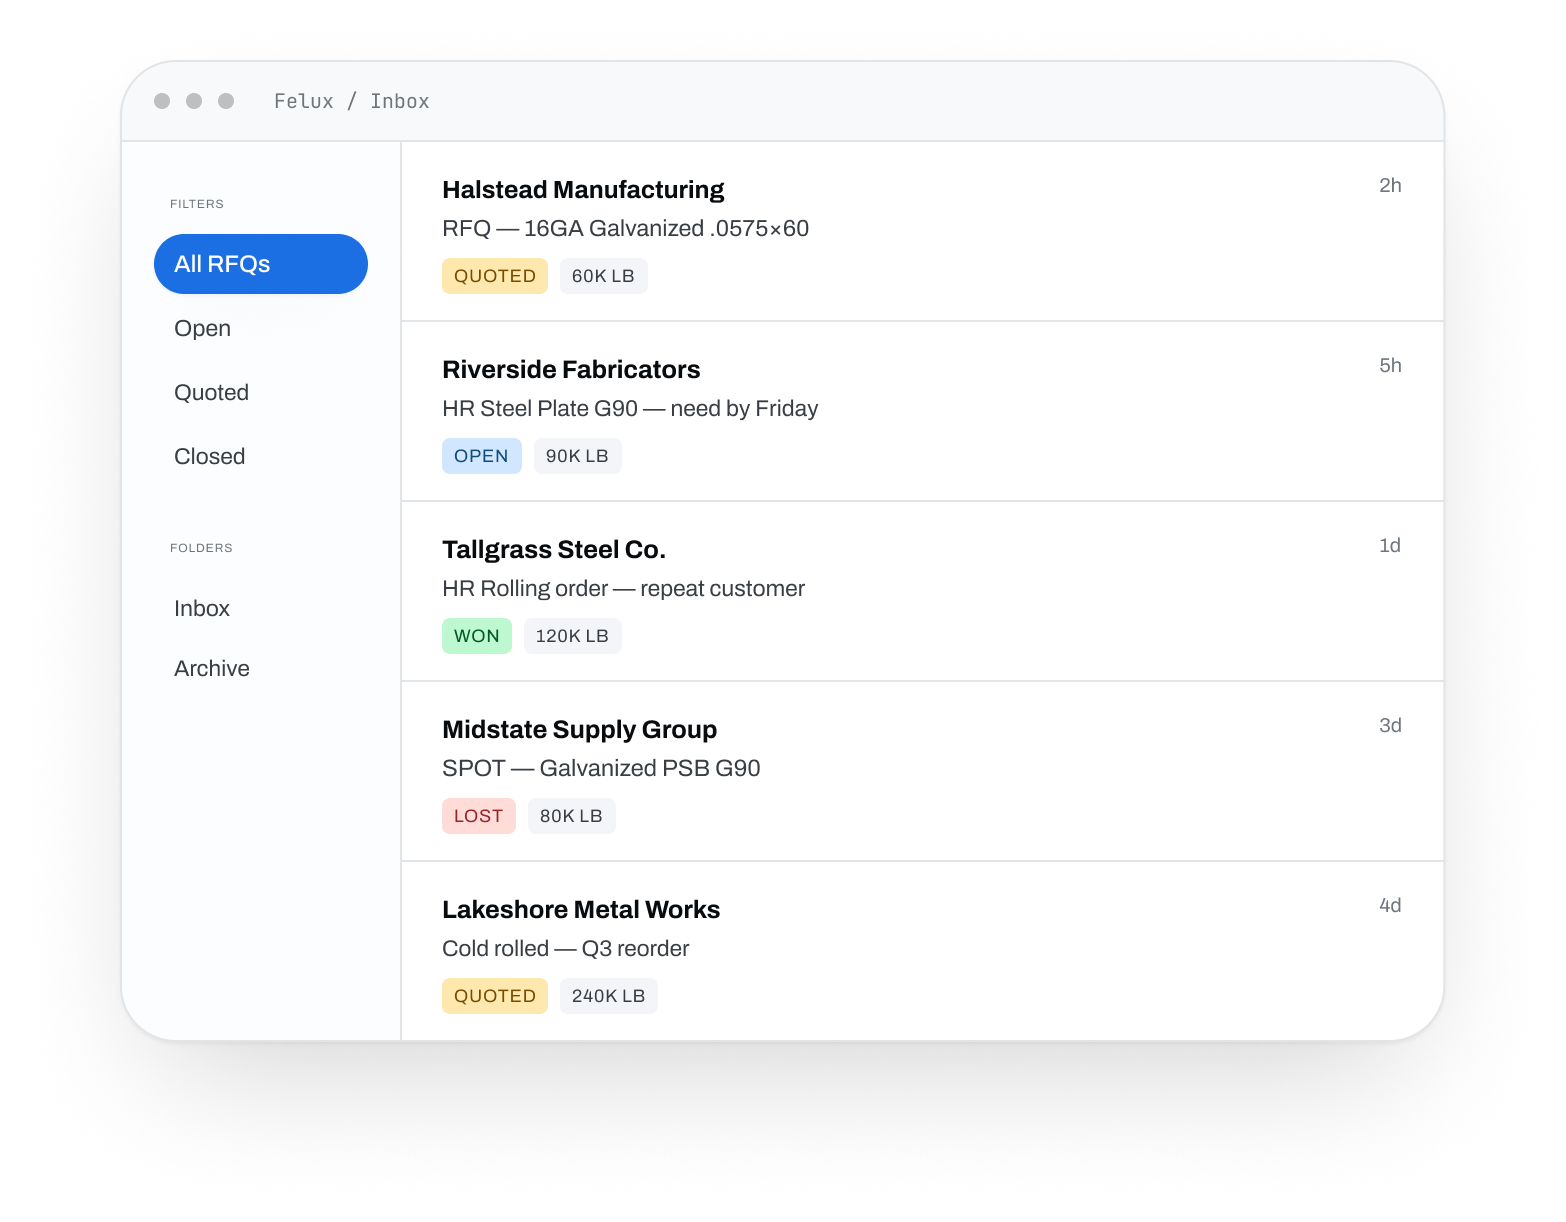Click LOST status tag on Midstate Supply
Viewport: 1566px width, 1222px height.
pos(479,816)
